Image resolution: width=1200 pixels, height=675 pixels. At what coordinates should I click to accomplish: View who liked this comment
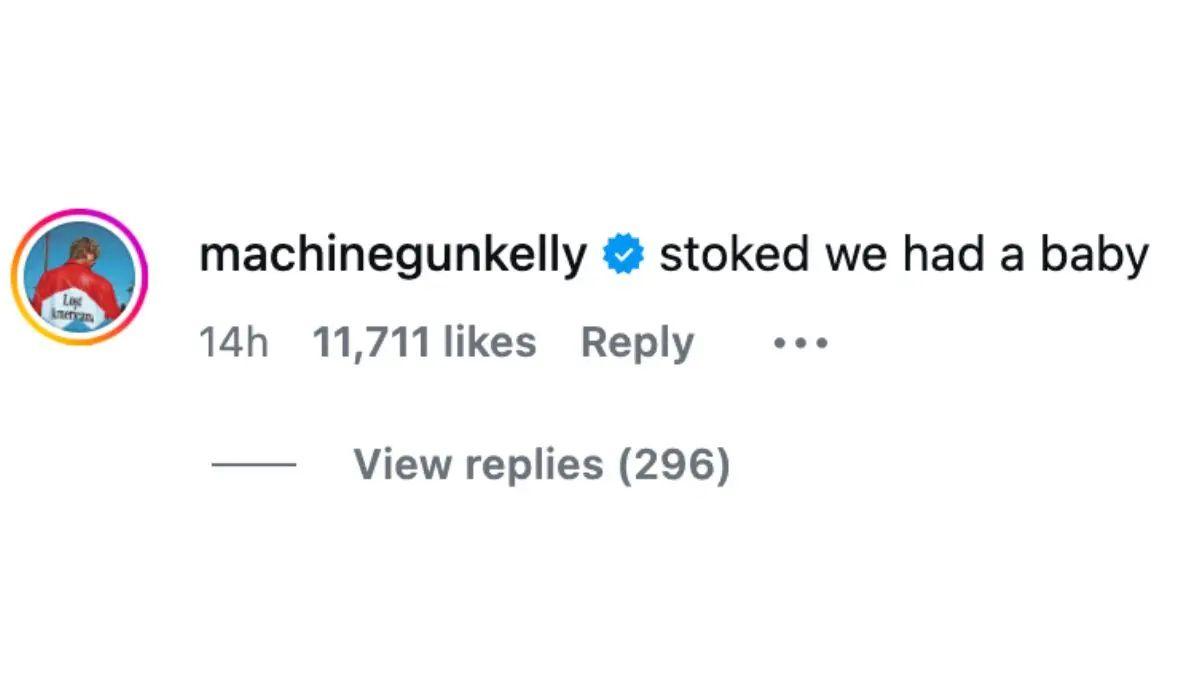coord(425,341)
